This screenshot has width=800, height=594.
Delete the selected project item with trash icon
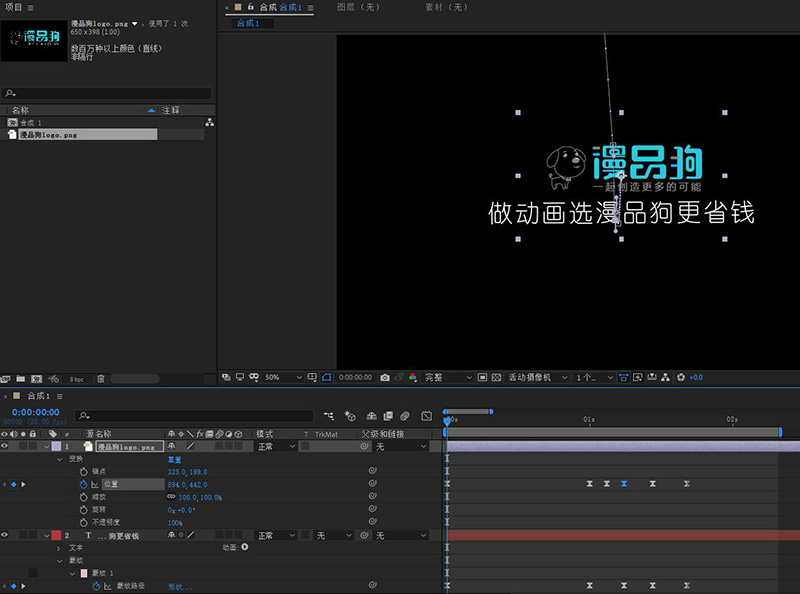click(101, 379)
